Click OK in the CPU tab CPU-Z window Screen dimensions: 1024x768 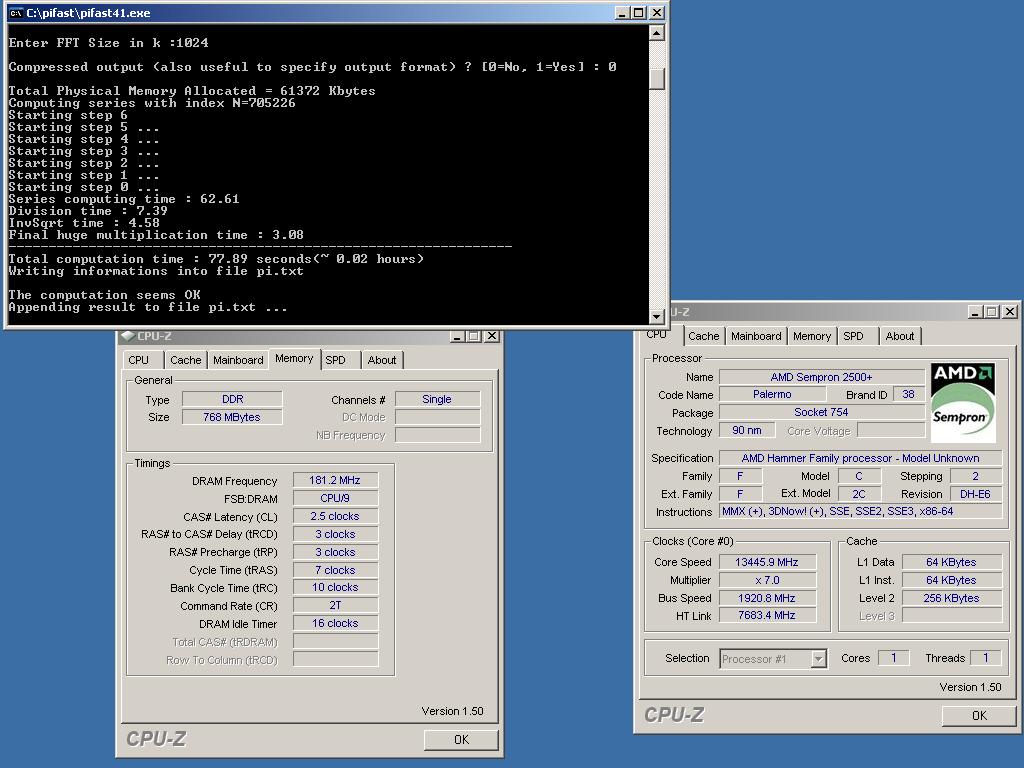[x=979, y=716]
